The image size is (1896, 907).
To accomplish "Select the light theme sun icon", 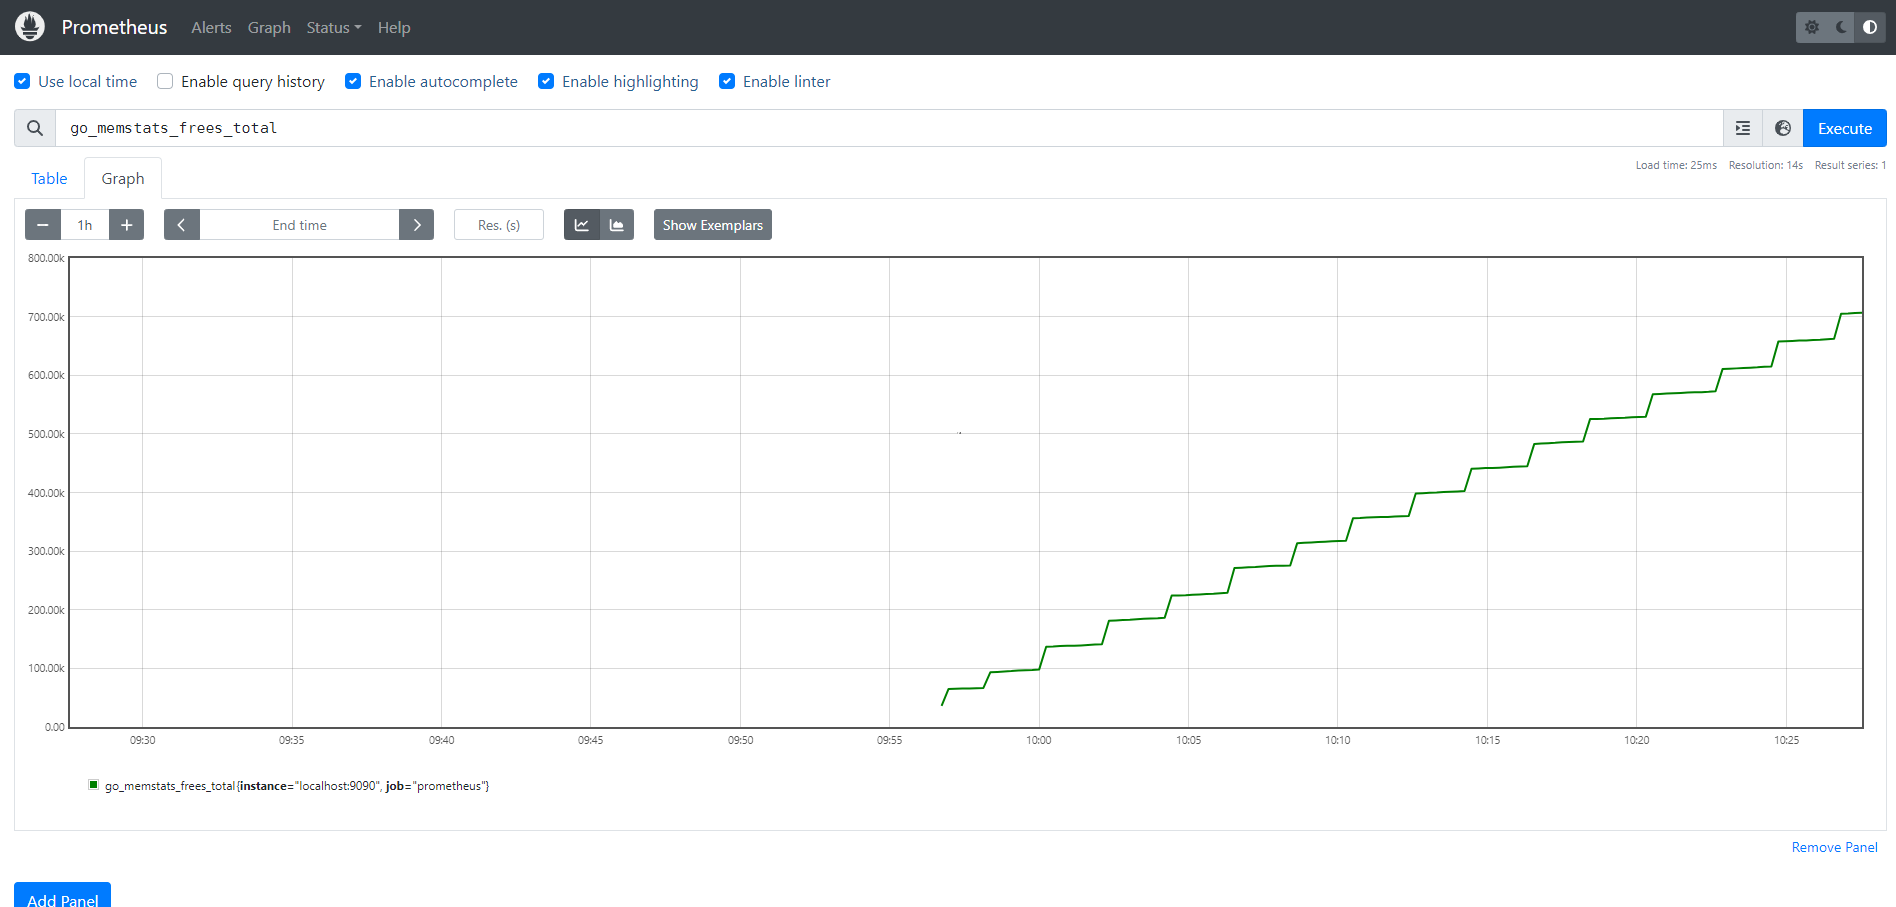I will pos(1812,27).
